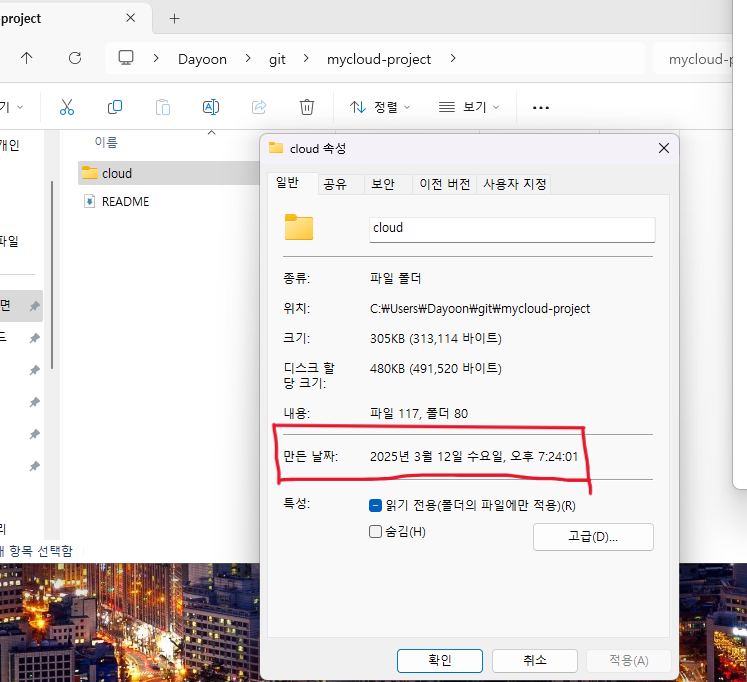Screen dimensions: 747x682
Task: Open the view (보기) dropdown
Action: click(x=469, y=107)
